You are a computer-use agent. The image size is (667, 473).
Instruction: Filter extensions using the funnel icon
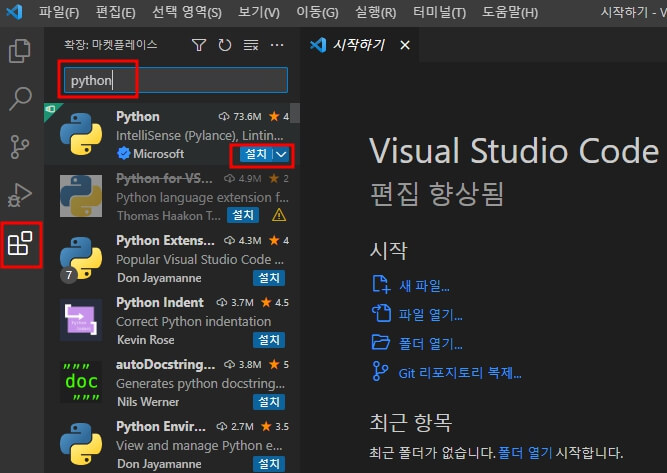(x=199, y=45)
